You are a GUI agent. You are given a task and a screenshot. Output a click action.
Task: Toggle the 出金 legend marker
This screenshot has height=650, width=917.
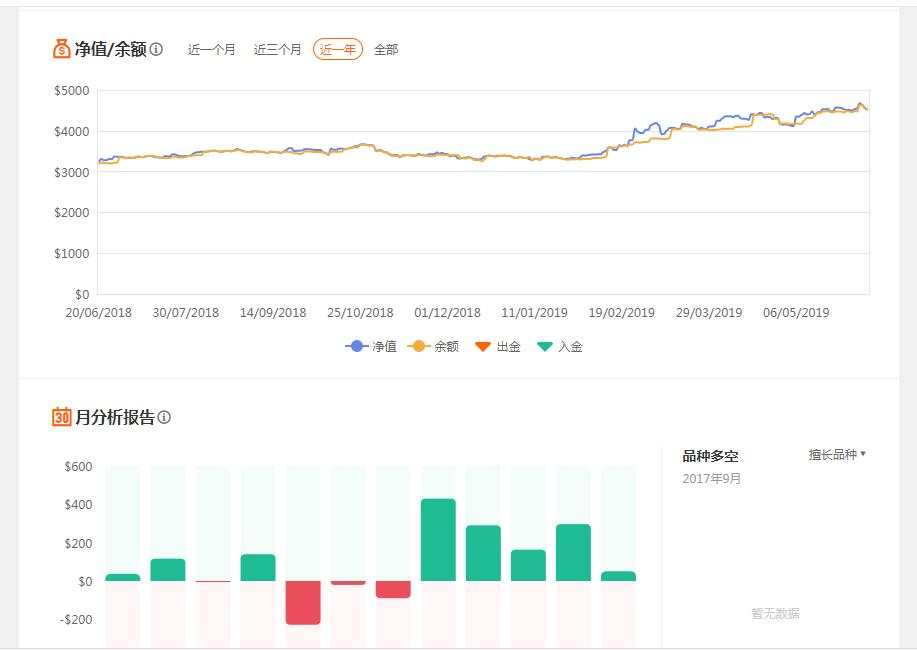point(498,346)
